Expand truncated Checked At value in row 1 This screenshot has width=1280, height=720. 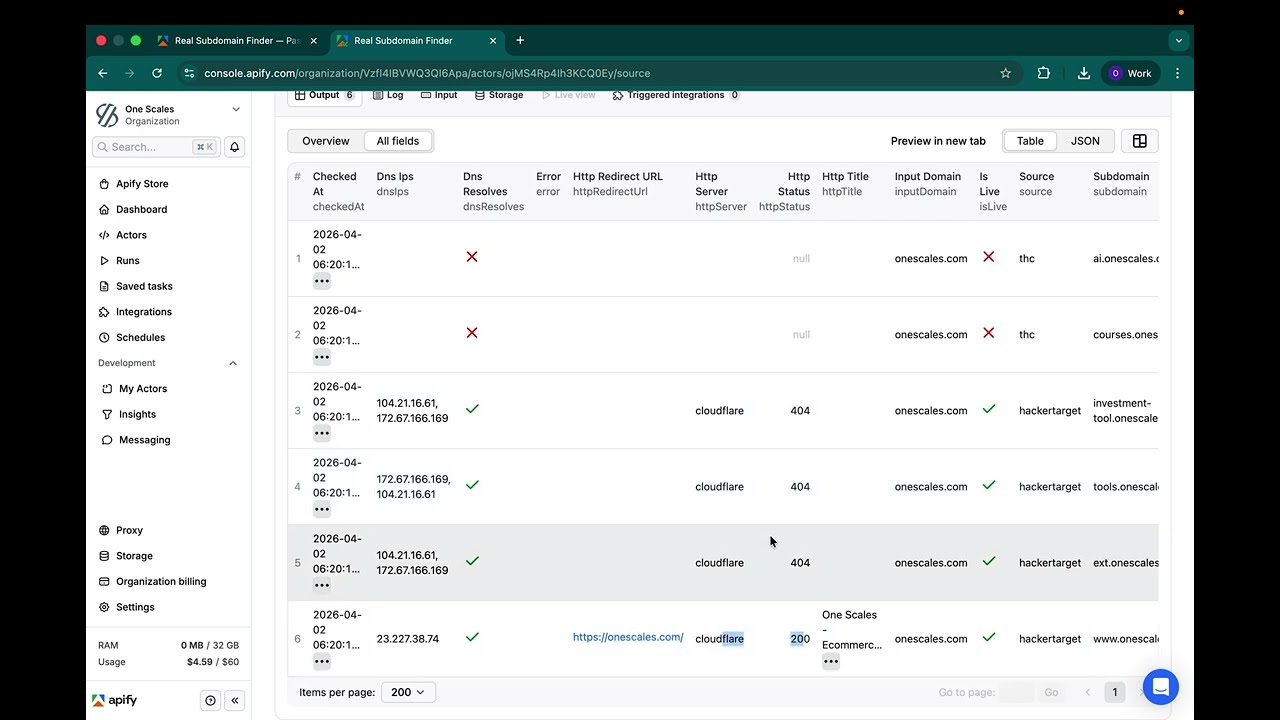tap(322, 281)
